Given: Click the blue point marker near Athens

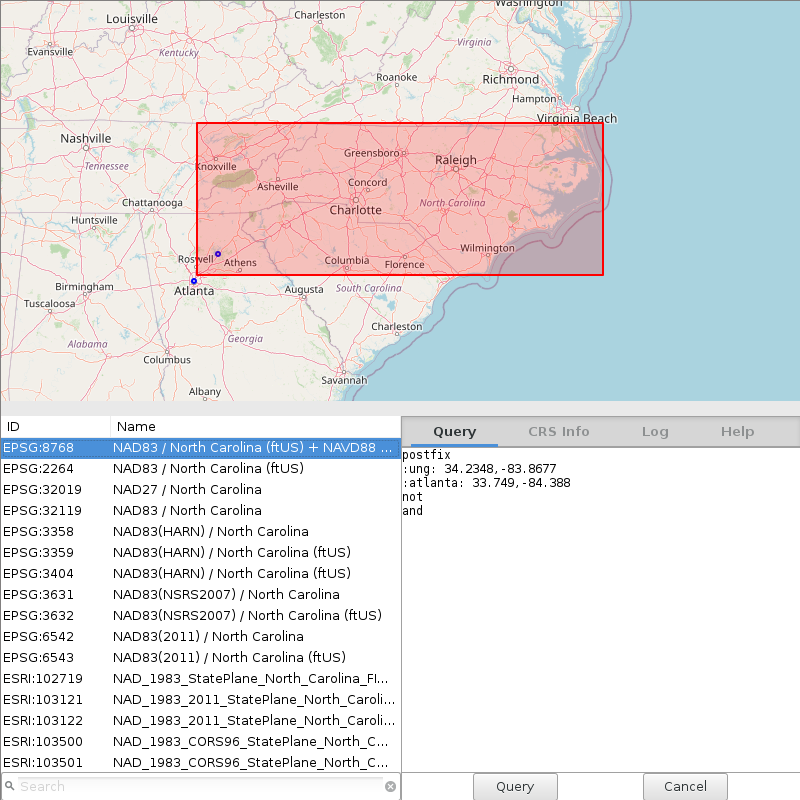Looking at the screenshot, I should (218, 254).
